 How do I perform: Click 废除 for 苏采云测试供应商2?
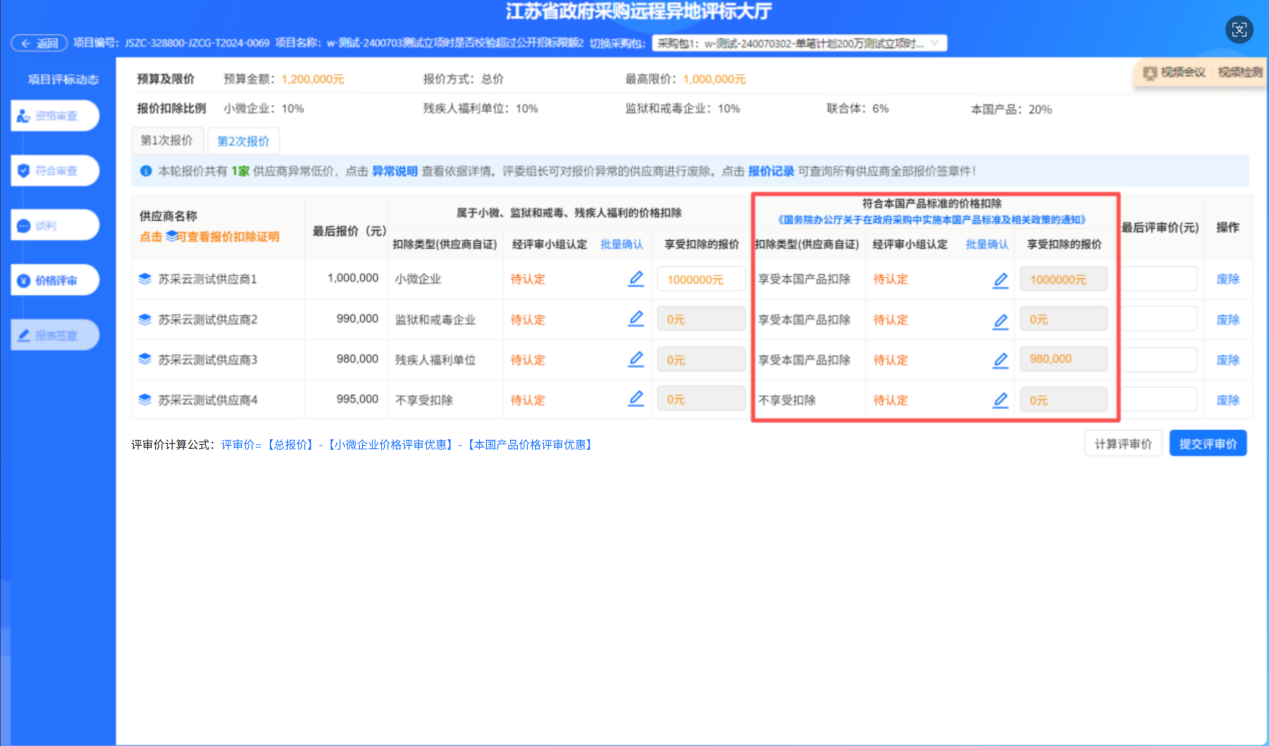1227,320
